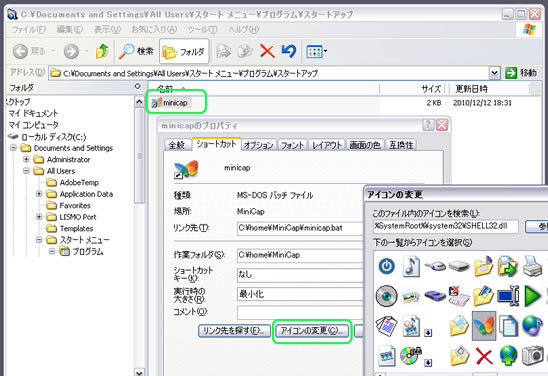Expand the LISMO Port folder node
This screenshot has height=376, width=548.
coord(39,217)
